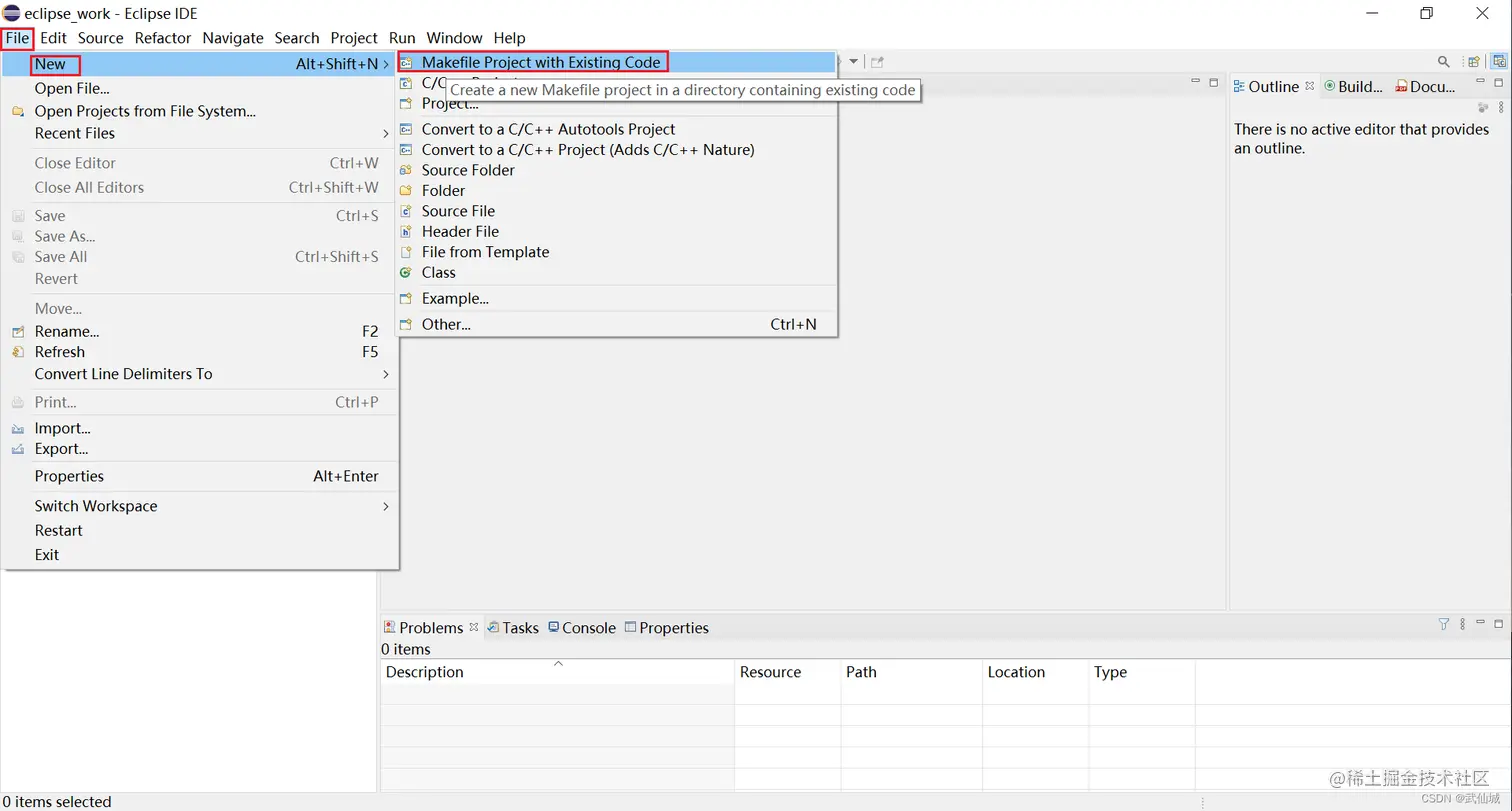Click the Import icon in File menu
Screen dimensions: 1512x811
[17, 428]
